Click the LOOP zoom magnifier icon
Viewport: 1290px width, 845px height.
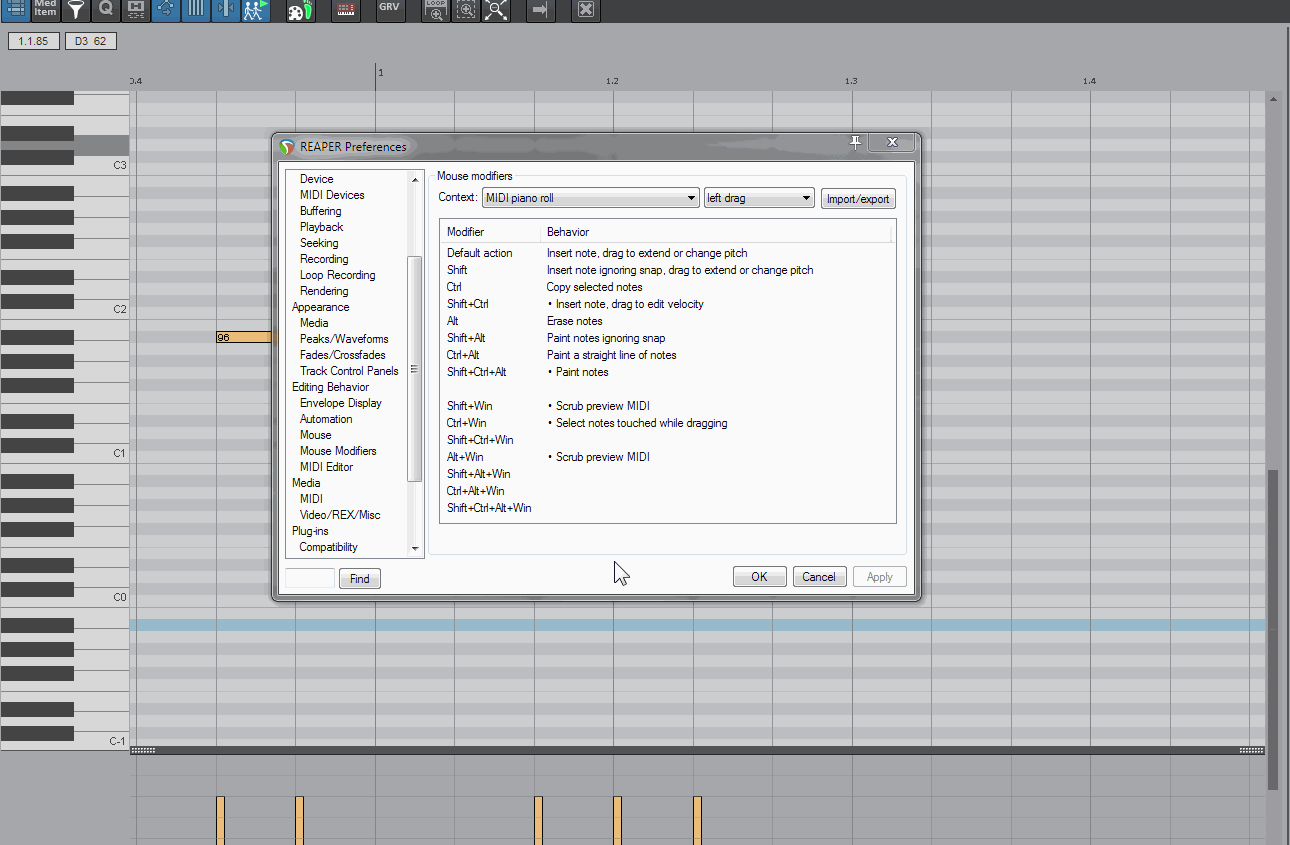436,10
